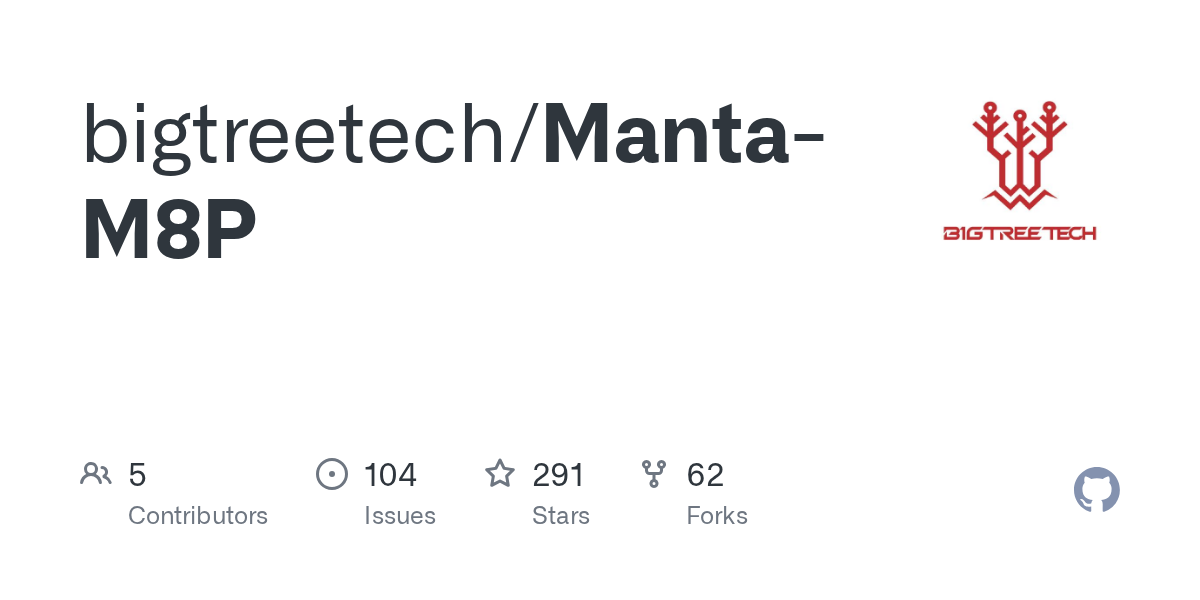Open the Issues label
1200x600 pixels.
(x=400, y=516)
